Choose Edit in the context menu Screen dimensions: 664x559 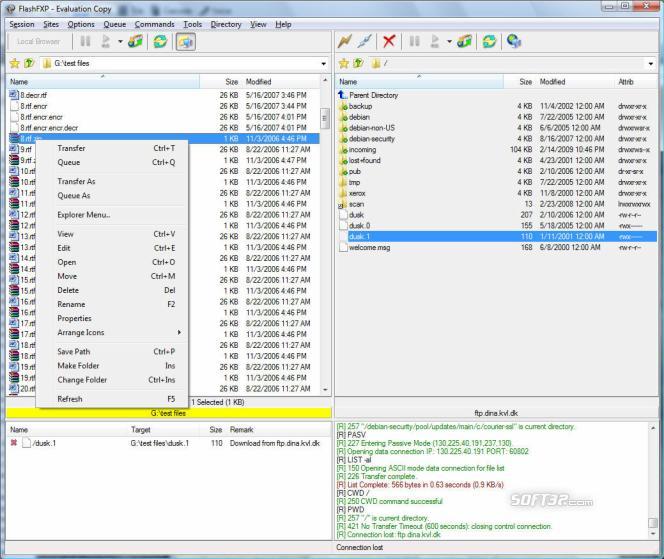point(113,248)
